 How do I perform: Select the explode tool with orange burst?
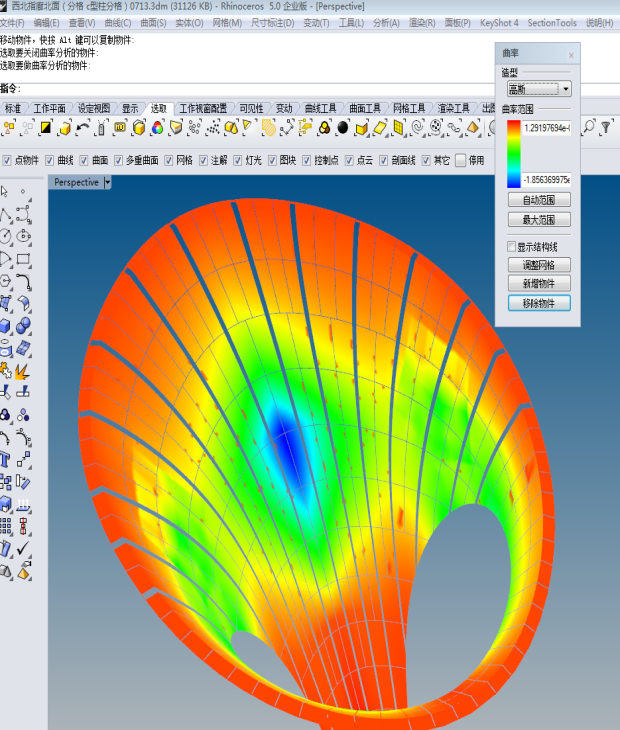point(22,371)
